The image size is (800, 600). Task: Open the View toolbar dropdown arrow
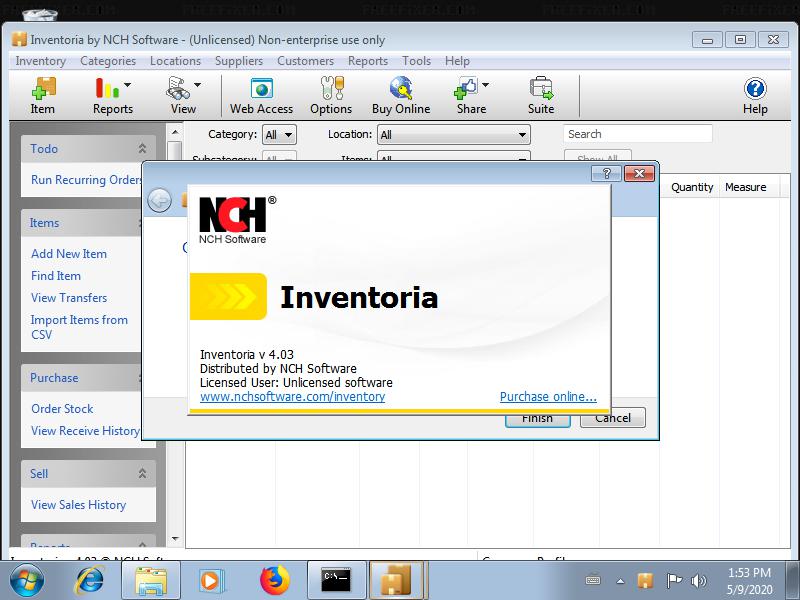pyautogui.click(x=197, y=85)
